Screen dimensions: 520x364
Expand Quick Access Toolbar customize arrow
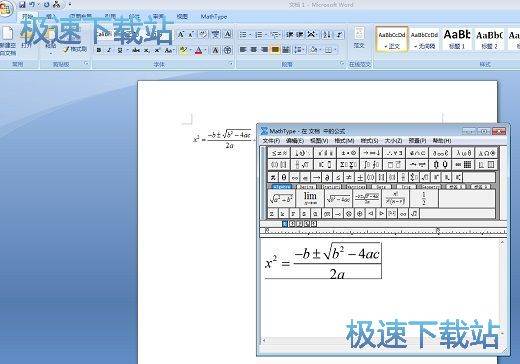tap(70, 4)
